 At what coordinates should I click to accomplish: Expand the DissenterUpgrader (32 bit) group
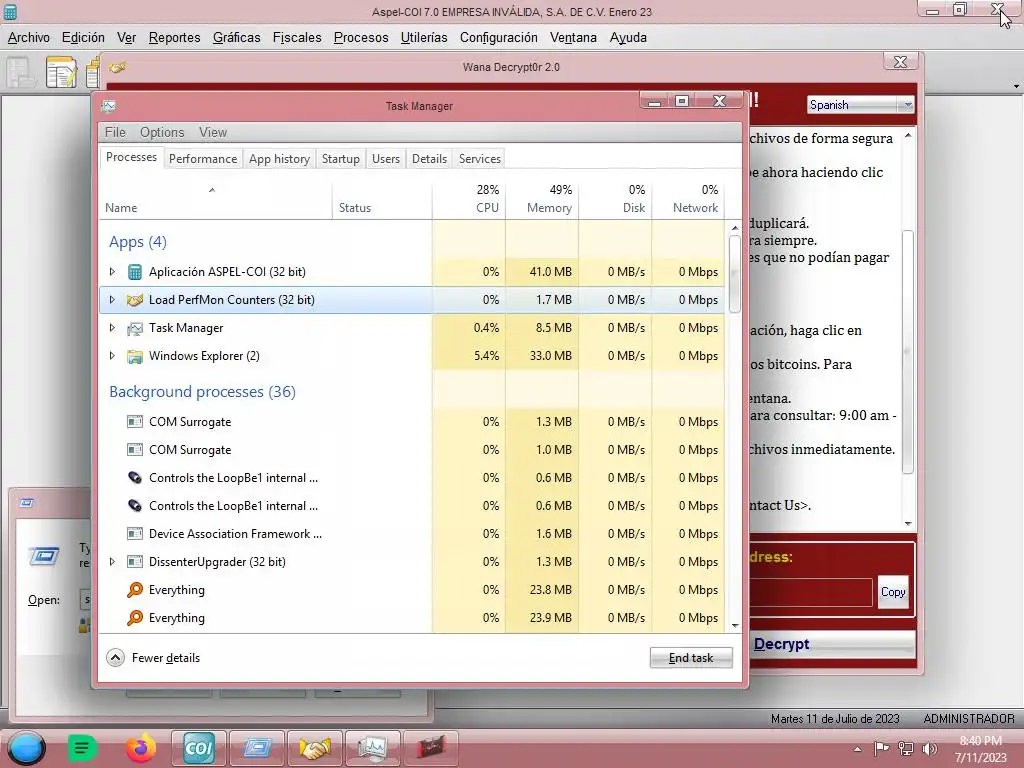(112, 562)
